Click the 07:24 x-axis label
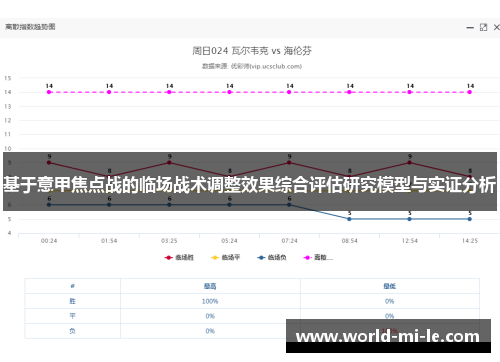 point(289,241)
